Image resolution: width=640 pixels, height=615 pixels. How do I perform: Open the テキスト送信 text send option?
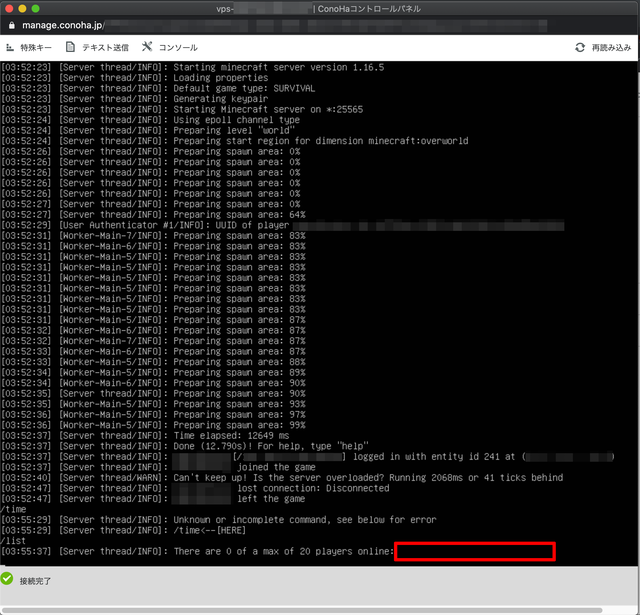(x=105, y=47)
